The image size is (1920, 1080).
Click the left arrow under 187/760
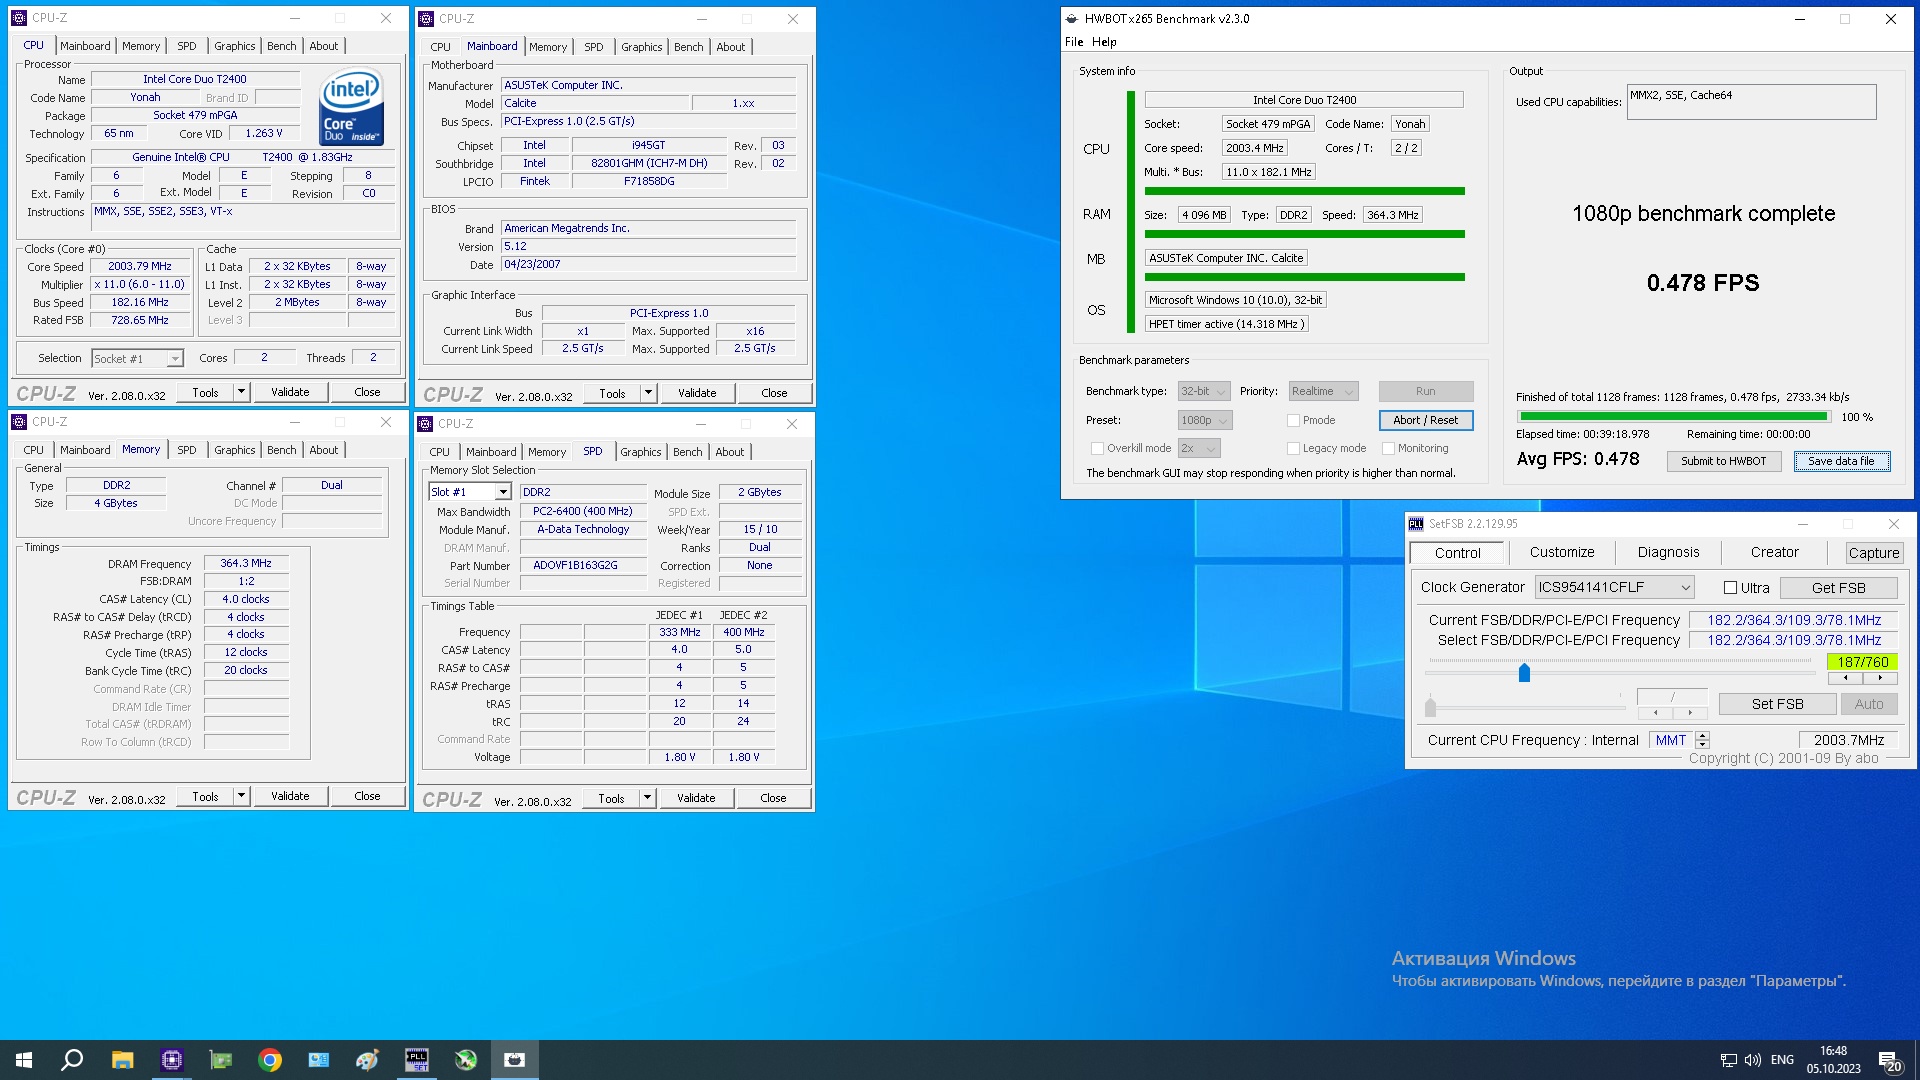coord(1844,679)
